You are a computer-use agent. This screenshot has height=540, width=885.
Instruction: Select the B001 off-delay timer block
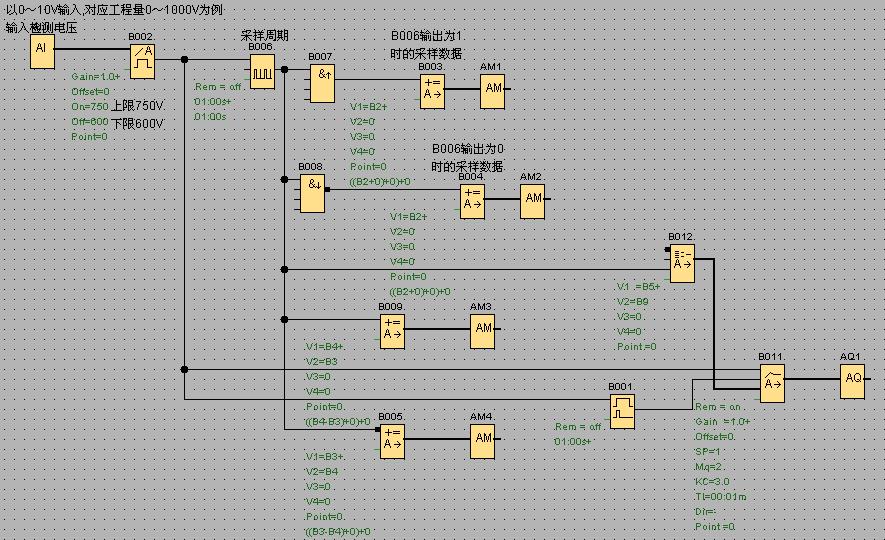coord(623,412)
